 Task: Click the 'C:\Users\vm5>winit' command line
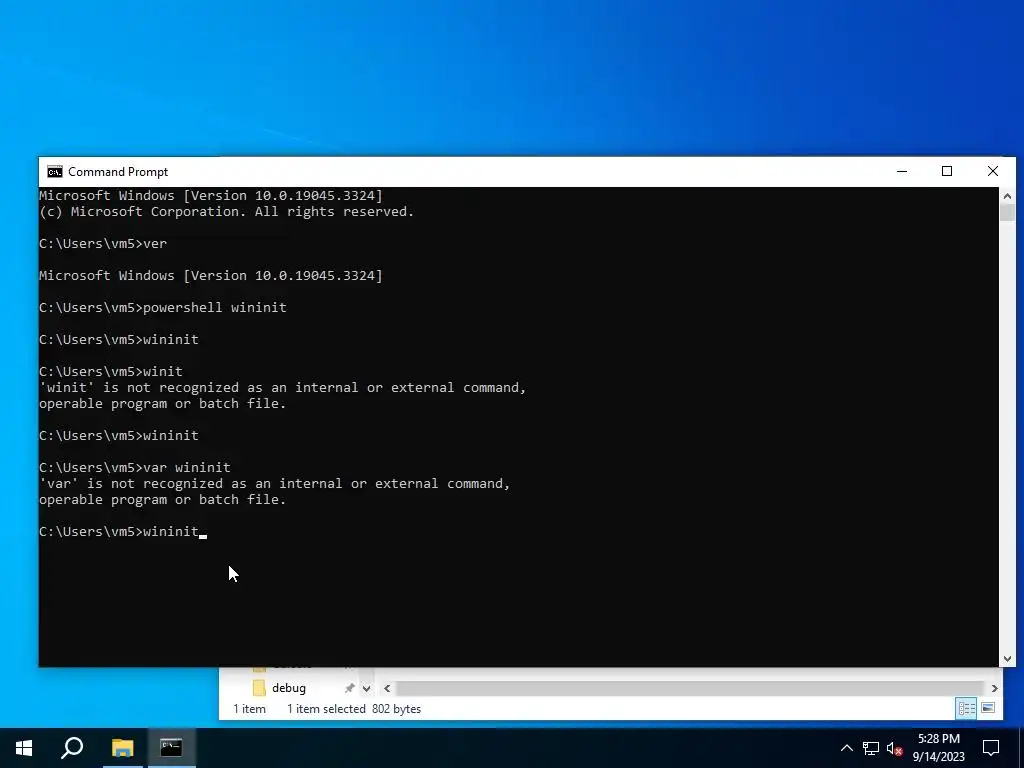(x=111, y=372)
